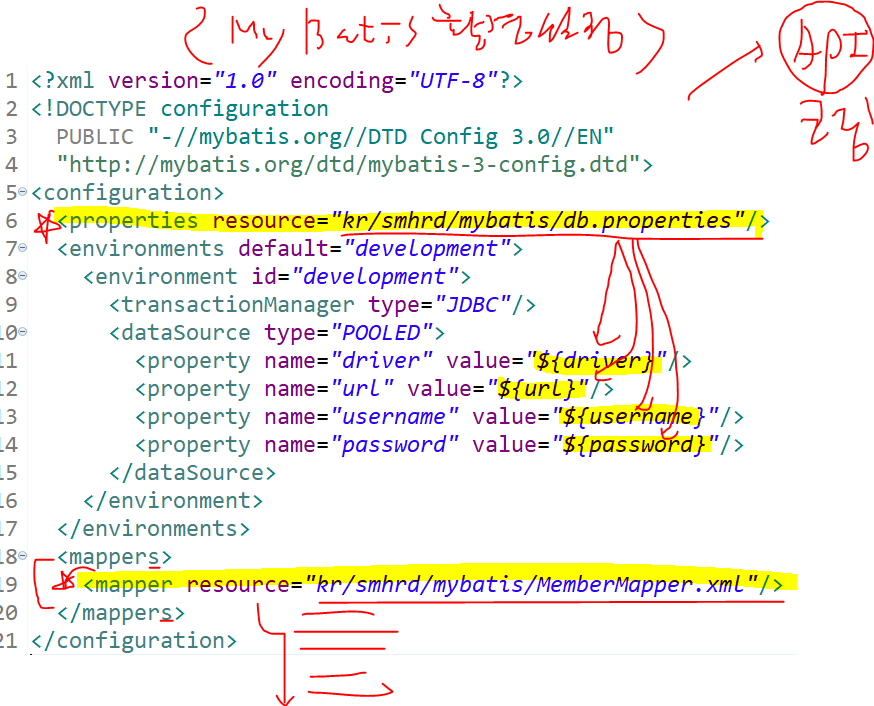Click the closing </mappers> tag

coord(121,613)
